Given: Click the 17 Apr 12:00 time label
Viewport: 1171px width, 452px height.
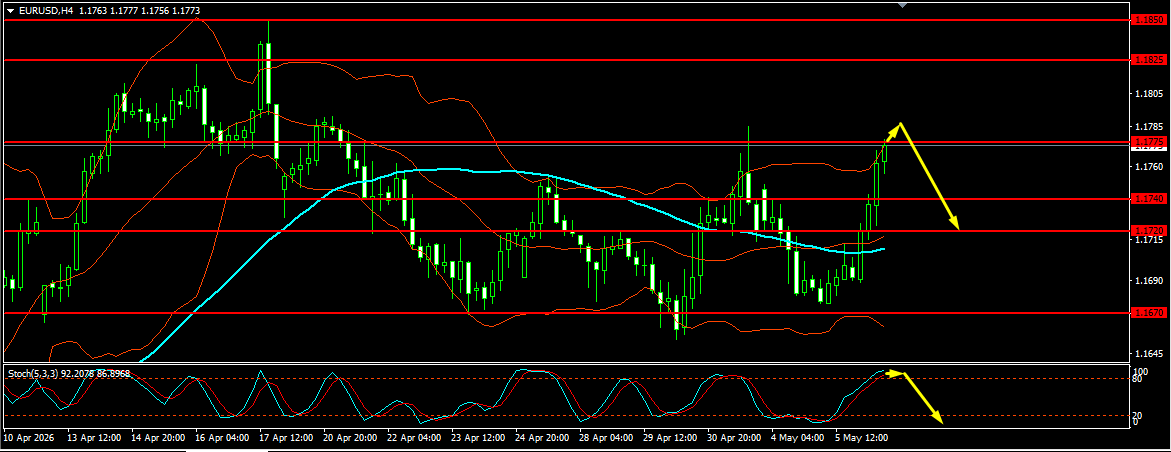Looking at the screenshot, I should pos(288,437).
